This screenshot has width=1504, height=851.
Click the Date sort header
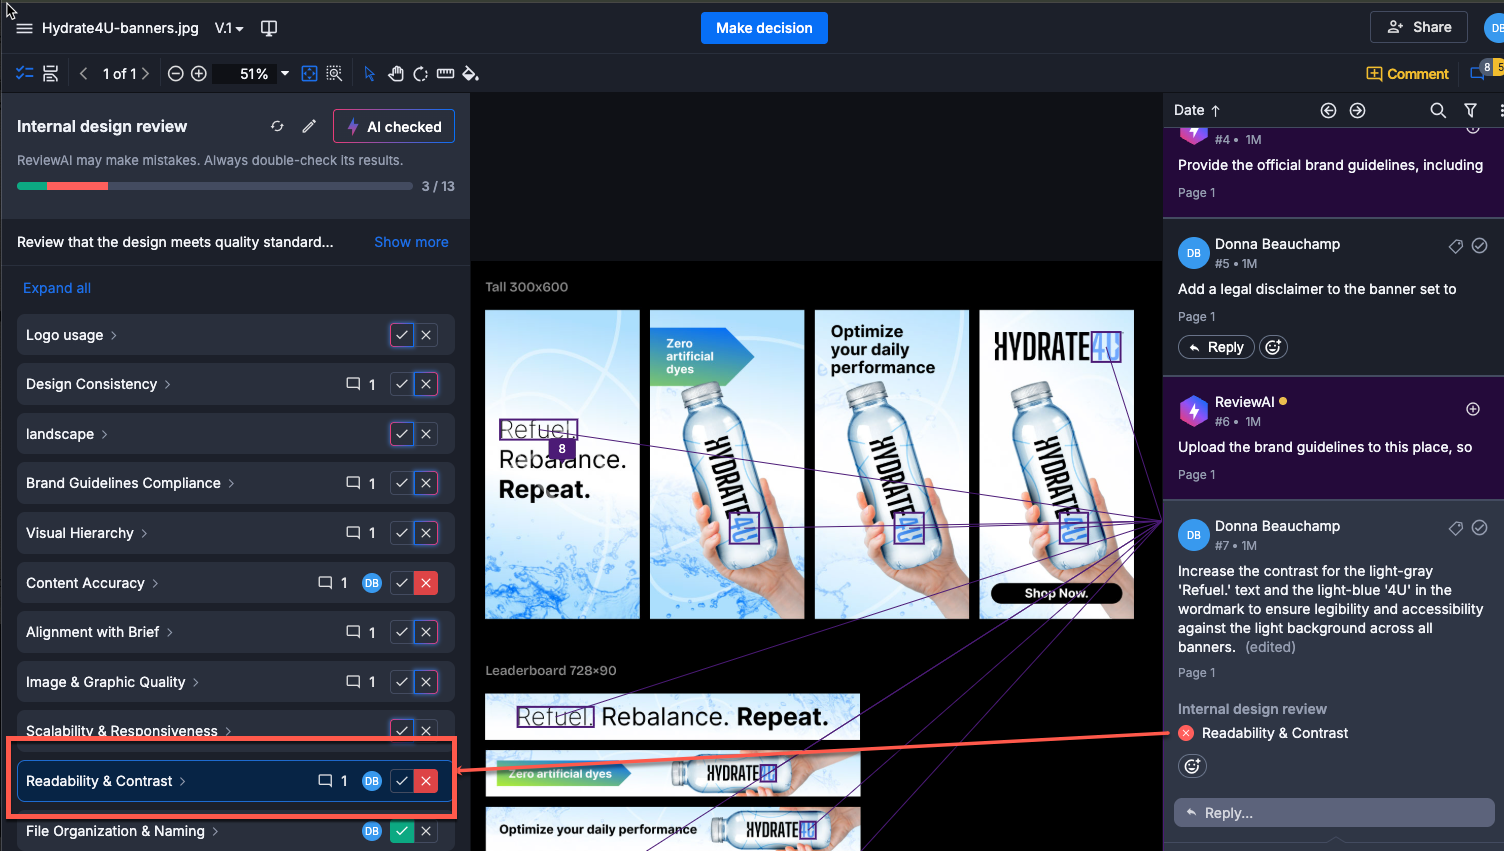1197,110
